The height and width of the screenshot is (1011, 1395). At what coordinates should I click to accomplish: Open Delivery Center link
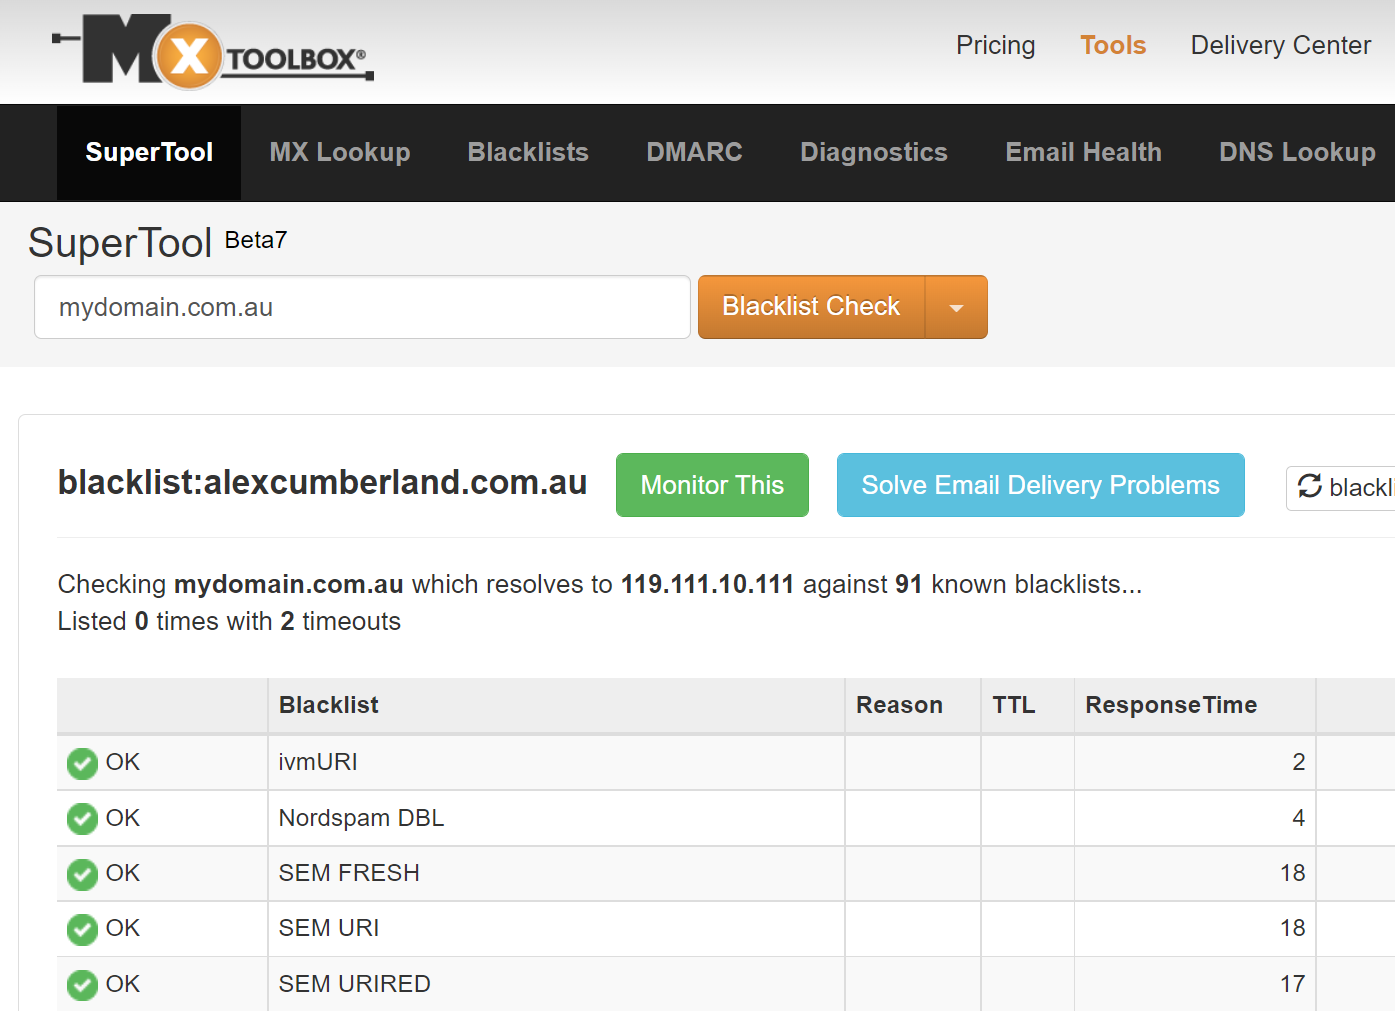1280,45
